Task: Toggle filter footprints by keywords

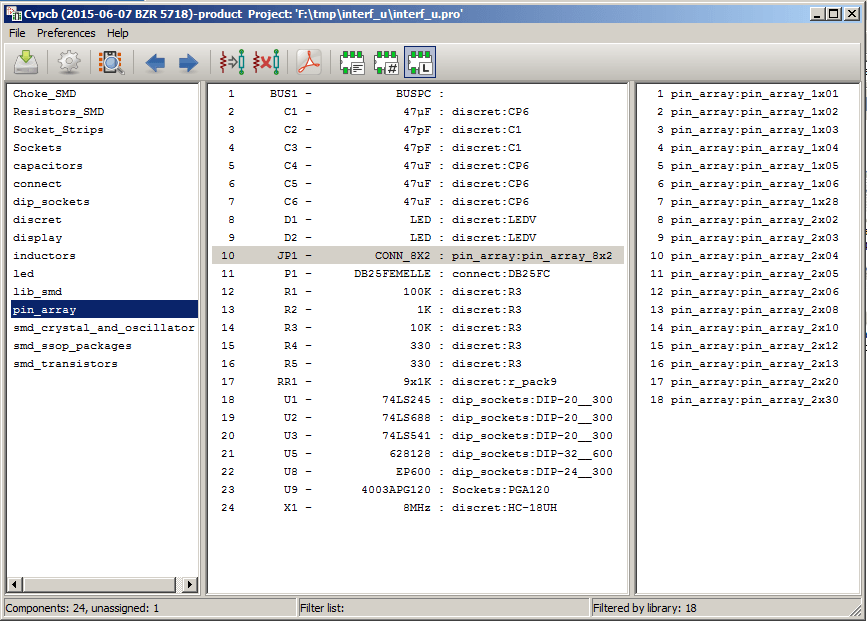Action: [352, 63]
